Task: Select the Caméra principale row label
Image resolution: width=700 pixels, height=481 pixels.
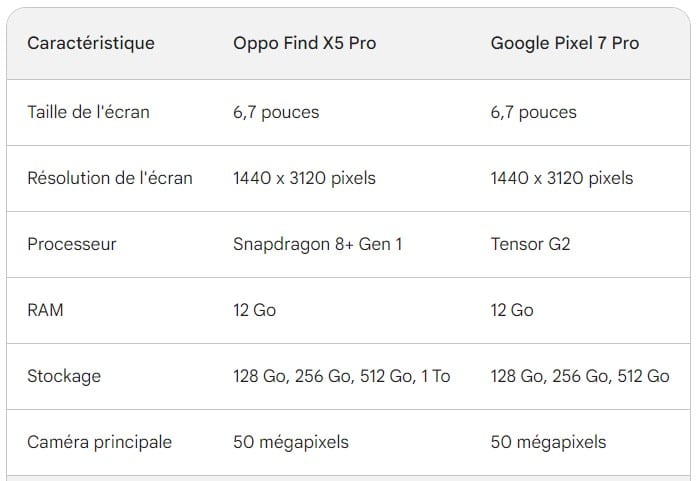Action: [x=99, y=442]
